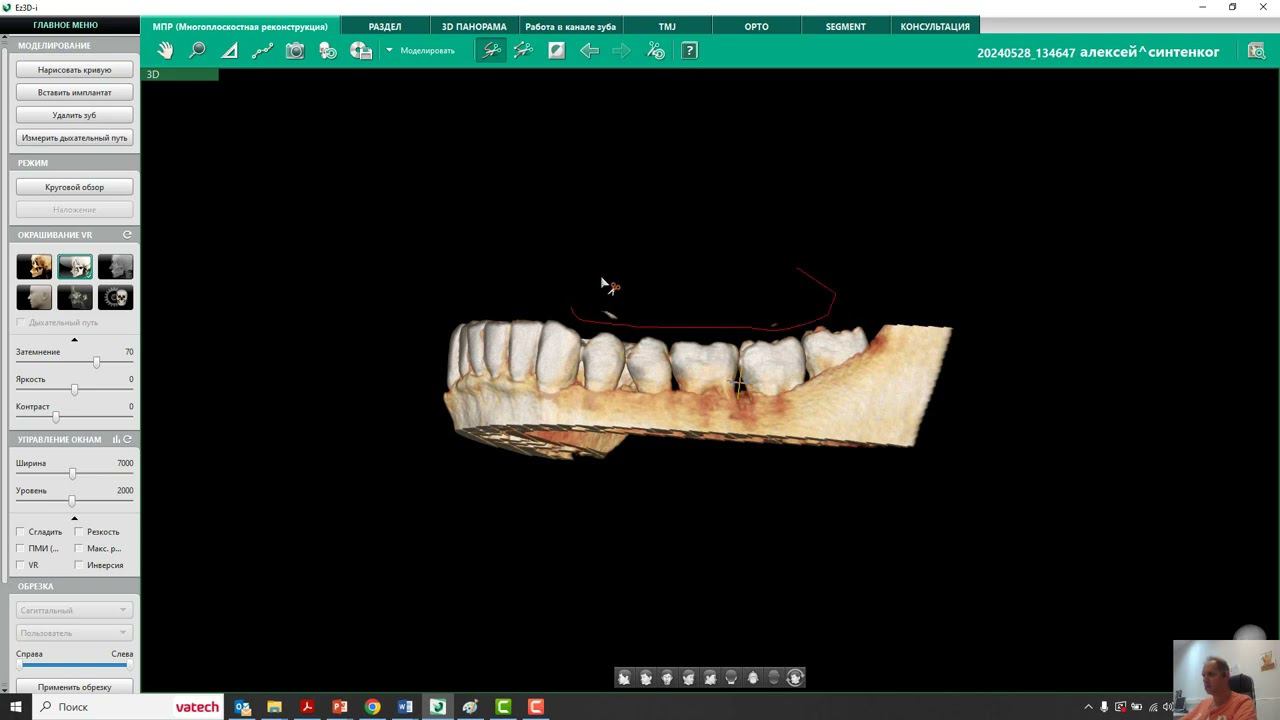Collapse the window control section with the triangle
Viewport: 1280px width, 720px height.
[74, 518]
